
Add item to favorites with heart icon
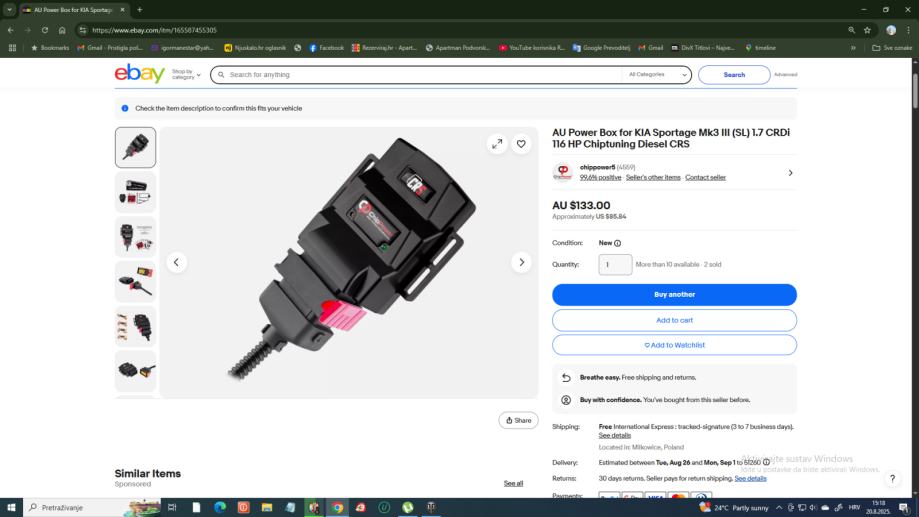521,144
